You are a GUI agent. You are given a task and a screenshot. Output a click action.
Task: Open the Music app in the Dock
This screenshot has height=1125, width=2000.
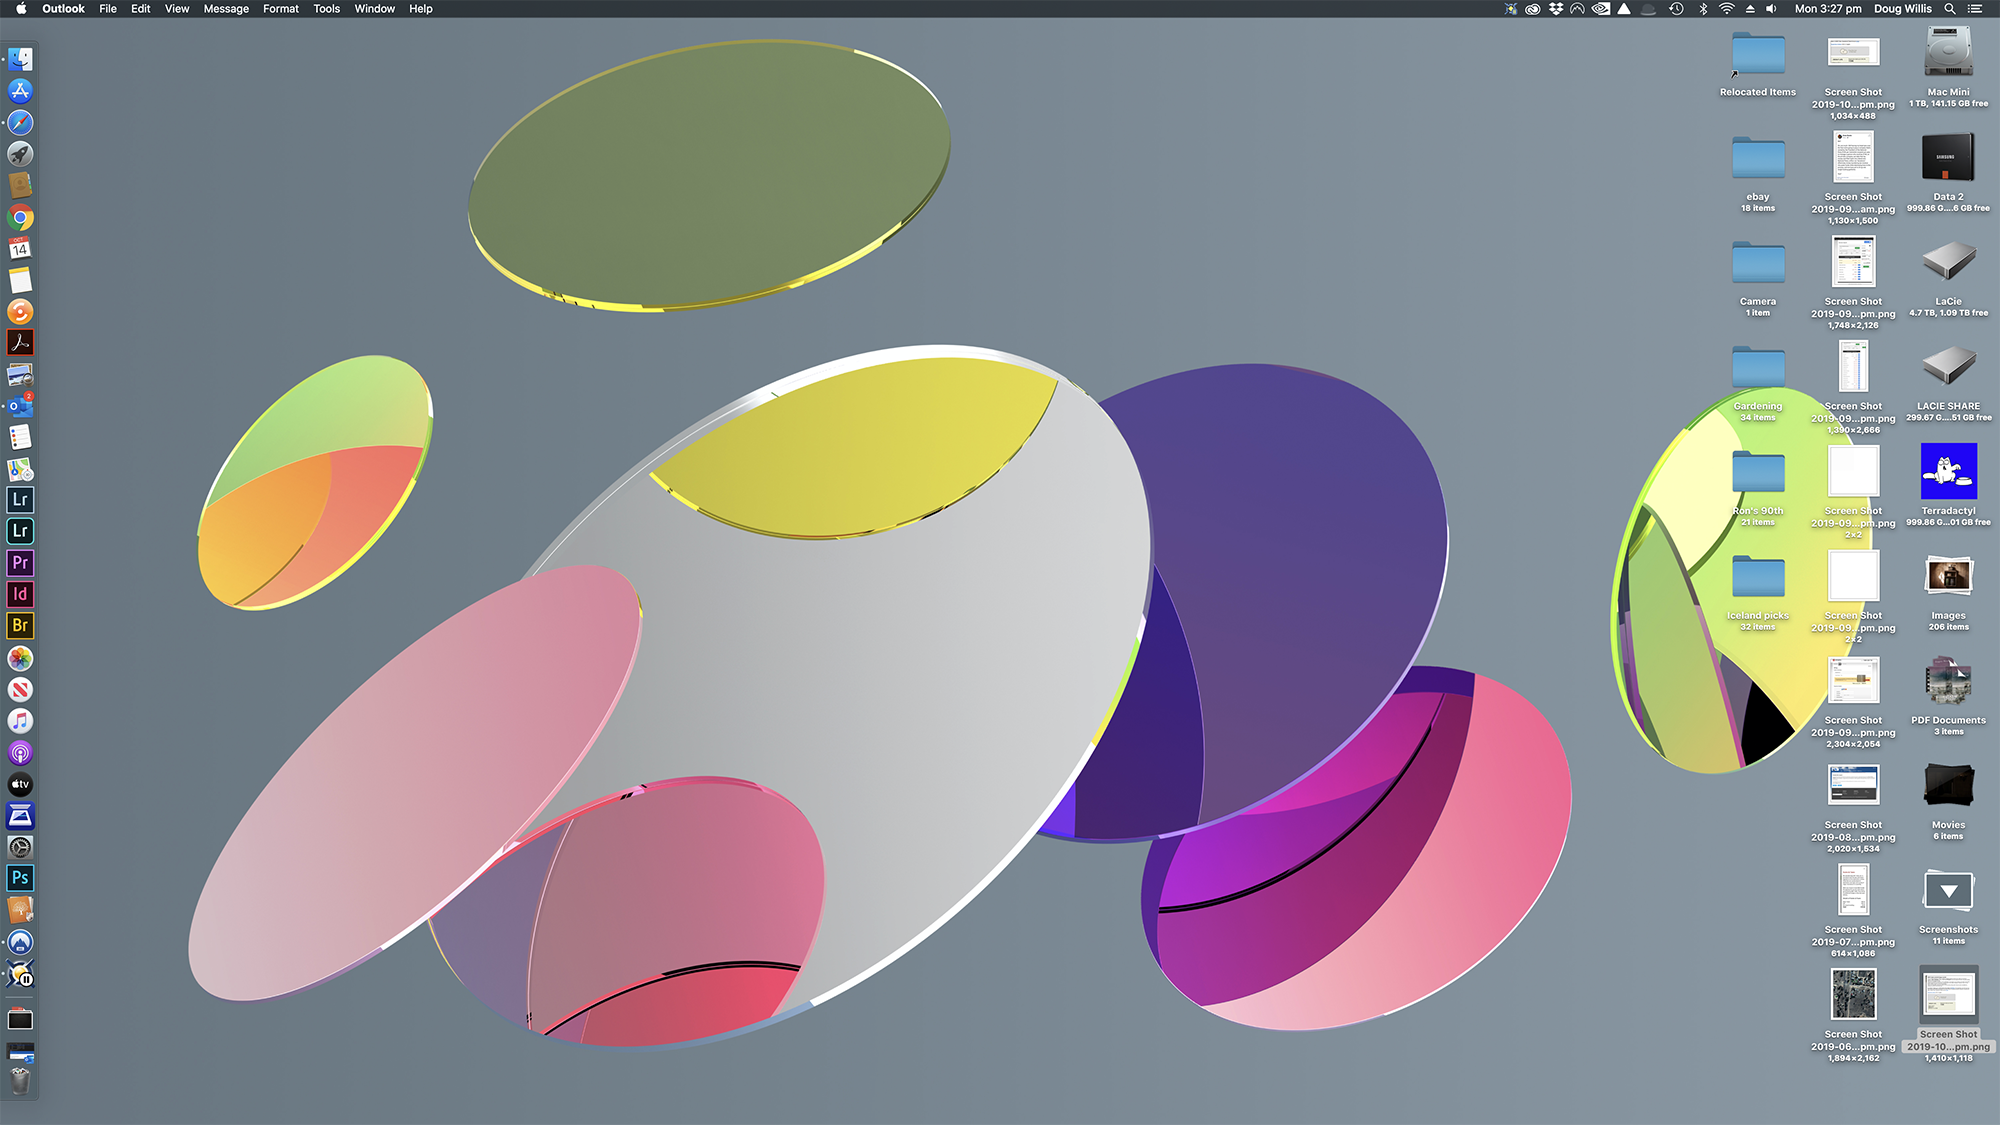pos(20,721)
